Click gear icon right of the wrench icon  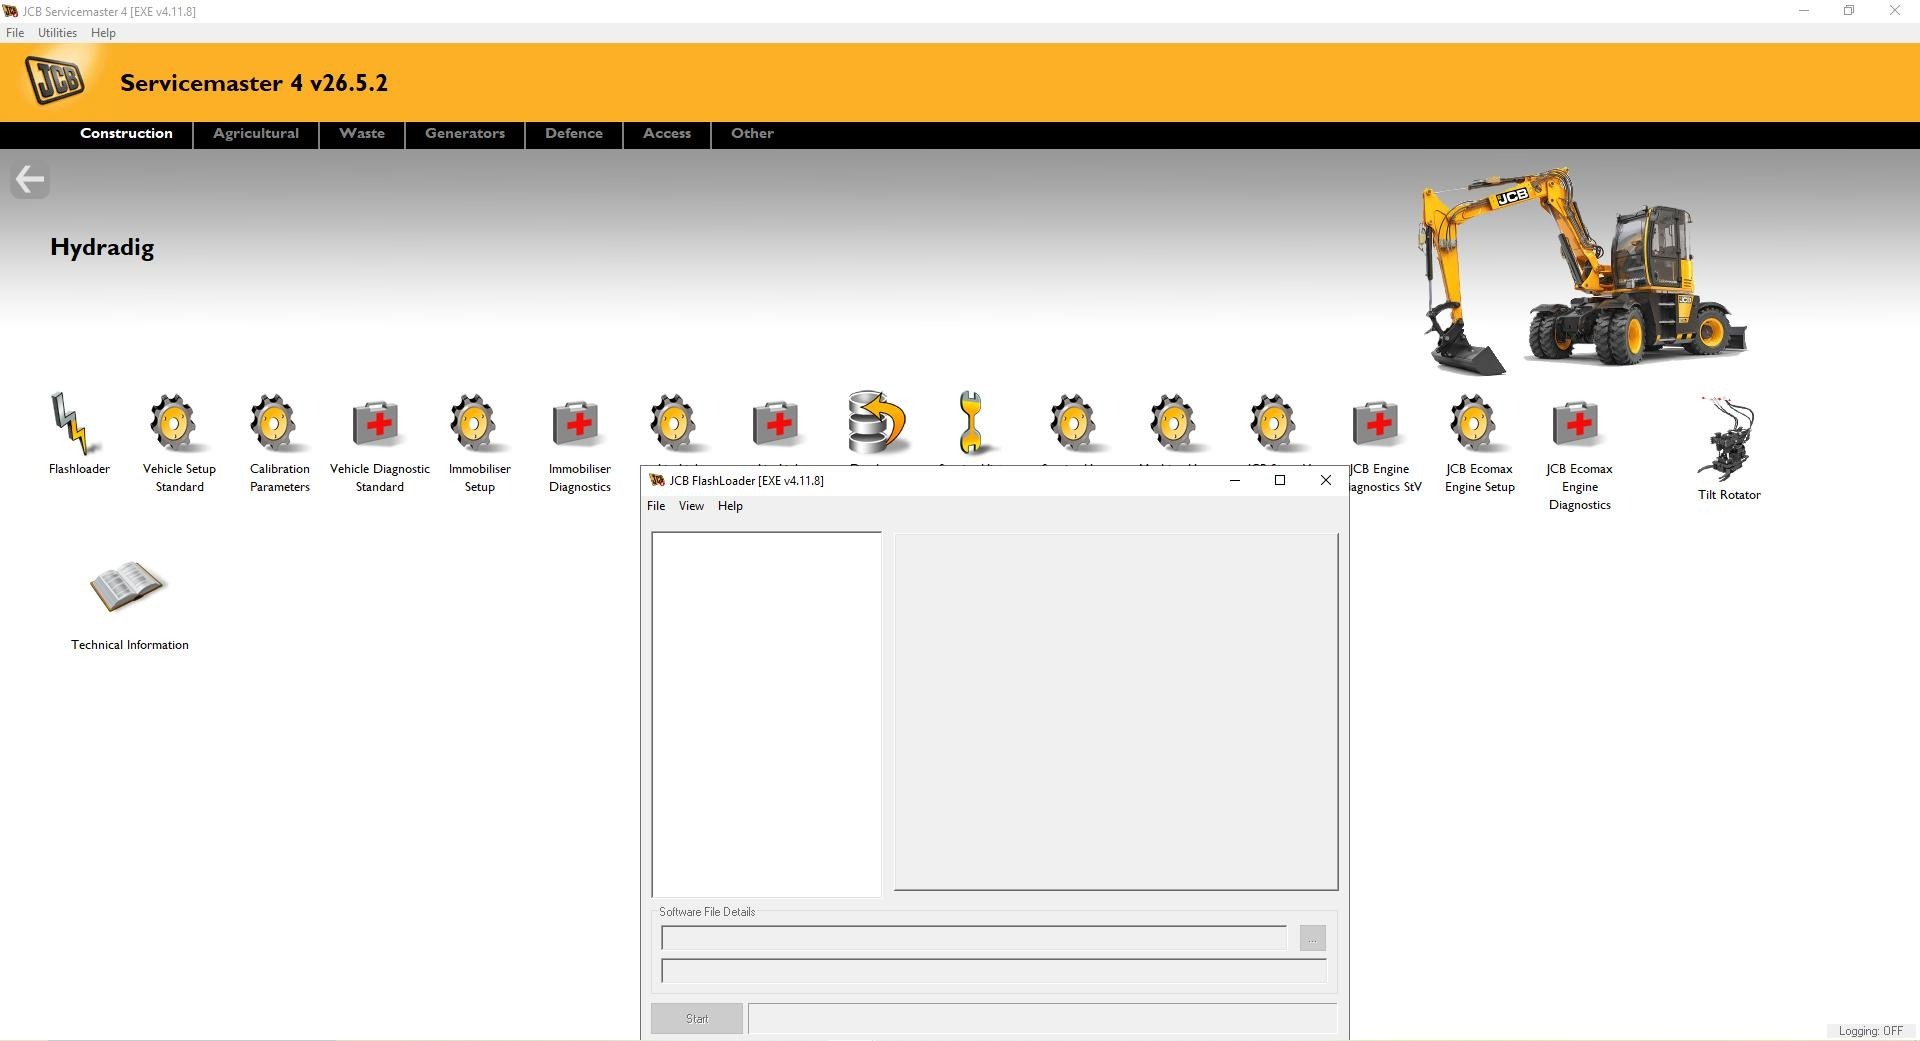[x=1077, y=423]
